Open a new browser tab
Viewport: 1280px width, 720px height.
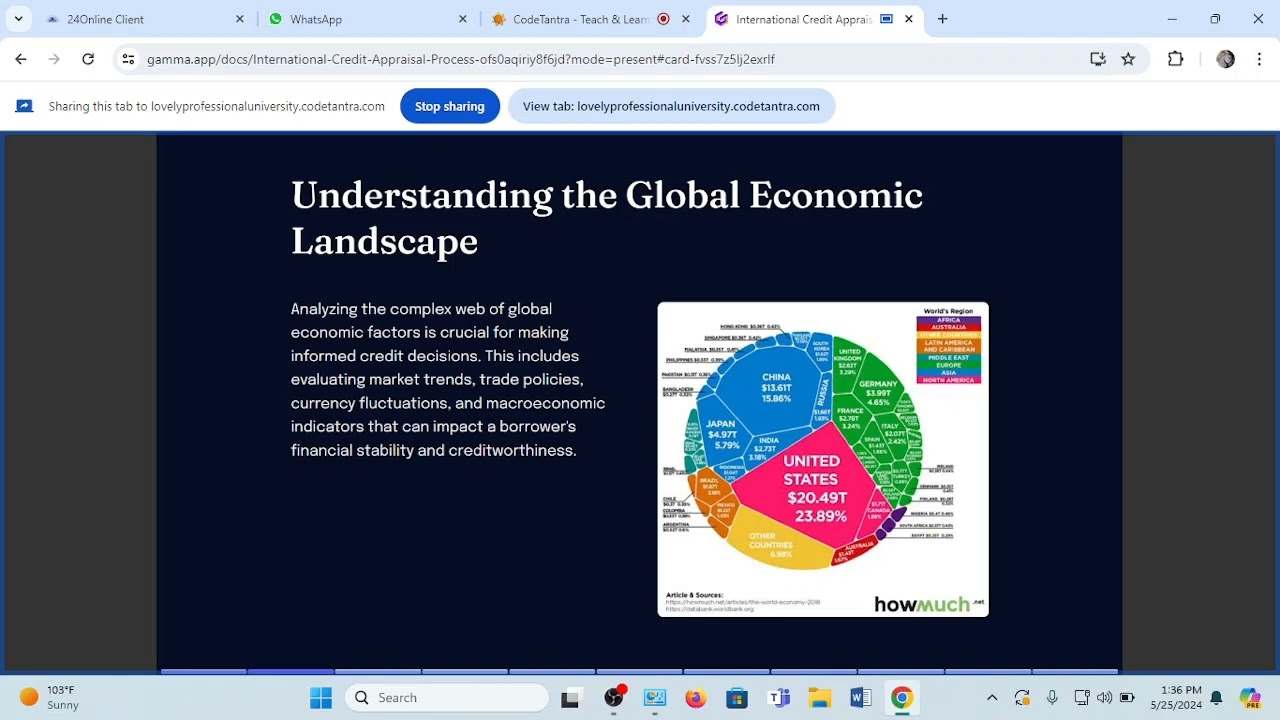point(942,19)
